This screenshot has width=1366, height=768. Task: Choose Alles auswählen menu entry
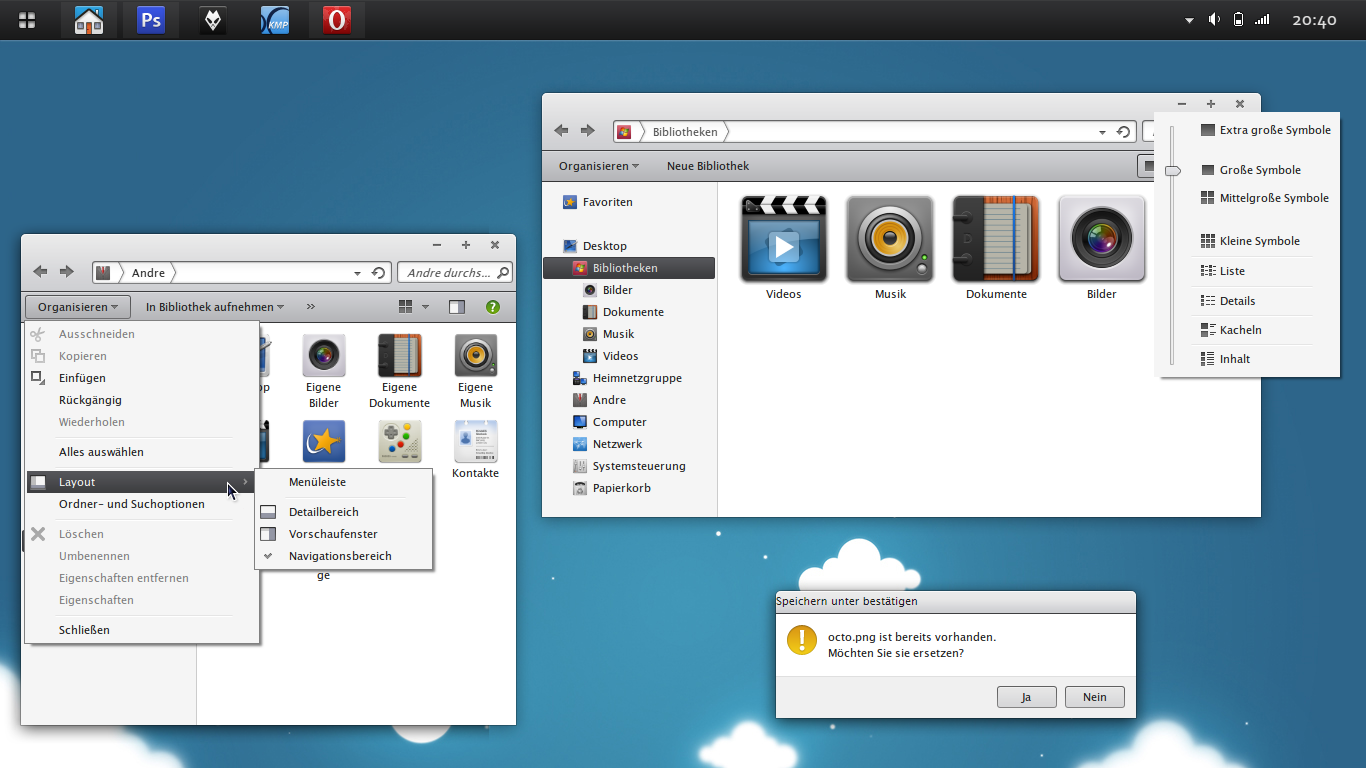tap(142, 452)
